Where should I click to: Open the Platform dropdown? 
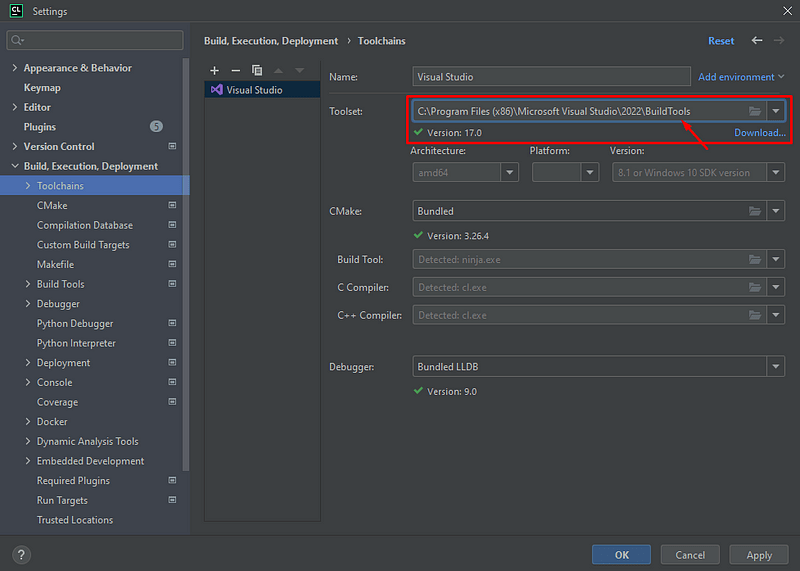(x=589, y=172)
